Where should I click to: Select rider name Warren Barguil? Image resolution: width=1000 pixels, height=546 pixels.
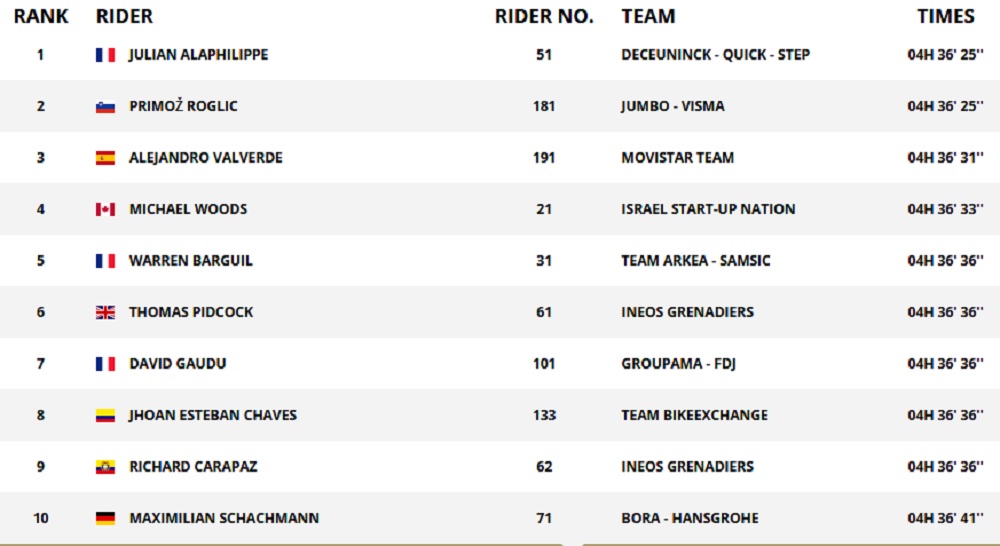pyautogui.click(x=190, y=261)
